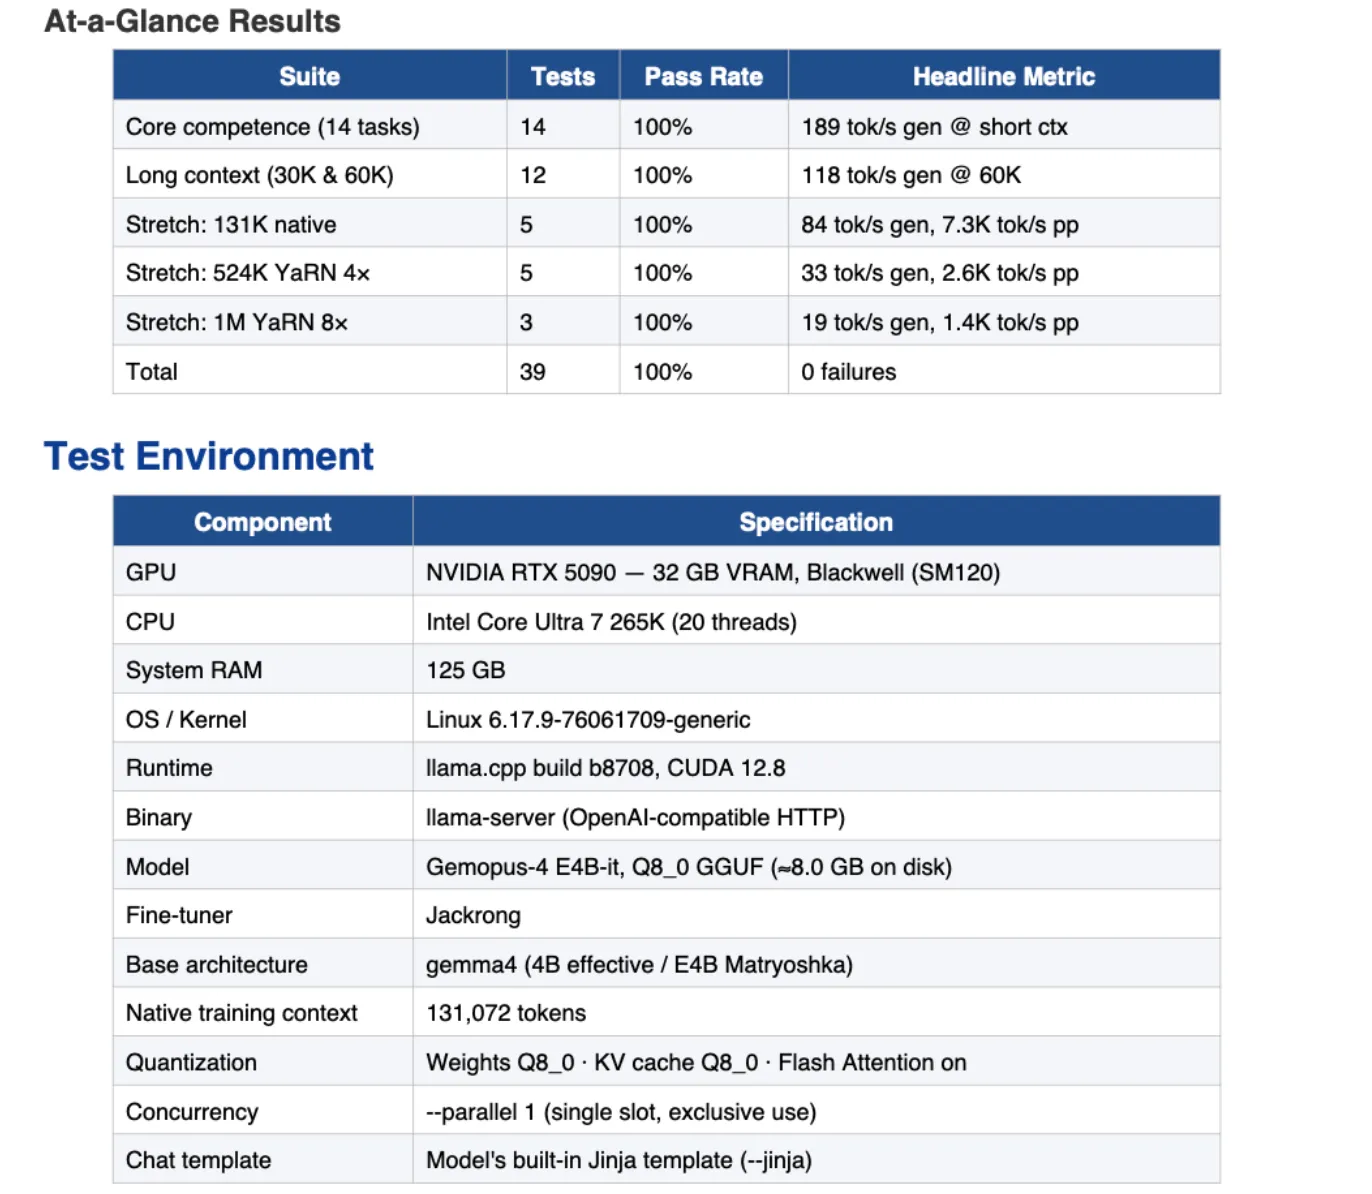Click the Tests column header

[x=562, y=76]
